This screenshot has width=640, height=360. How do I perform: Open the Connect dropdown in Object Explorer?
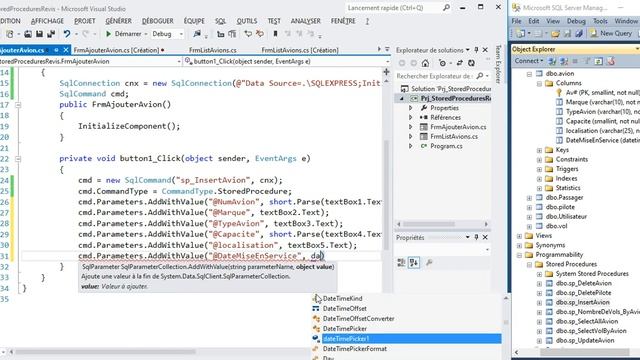click(529, 61)
